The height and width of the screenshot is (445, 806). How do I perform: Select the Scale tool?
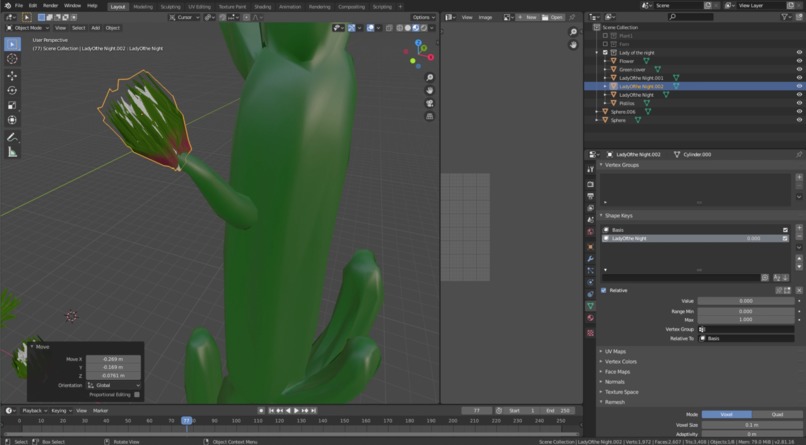click(12, 105)
